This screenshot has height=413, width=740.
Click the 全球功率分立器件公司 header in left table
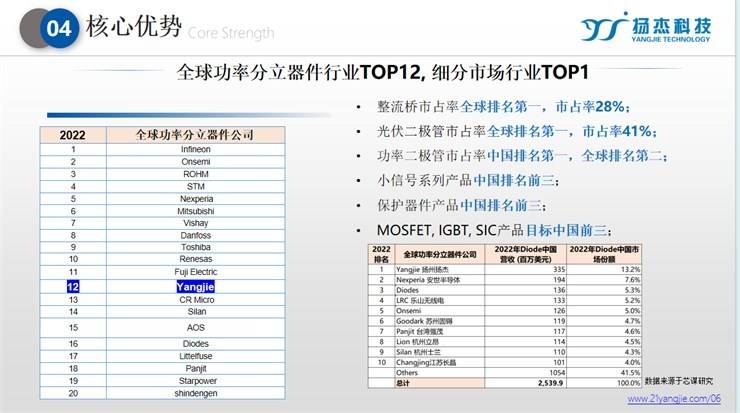click(194, 135)
